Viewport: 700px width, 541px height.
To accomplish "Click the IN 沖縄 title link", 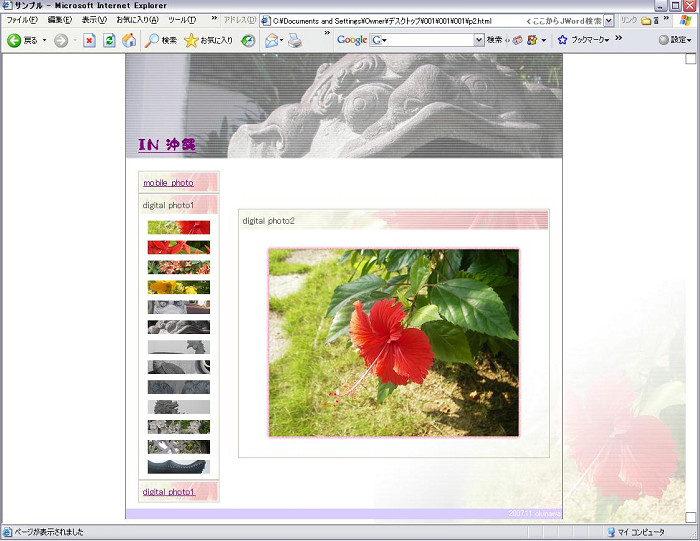I will coord(167,145).
